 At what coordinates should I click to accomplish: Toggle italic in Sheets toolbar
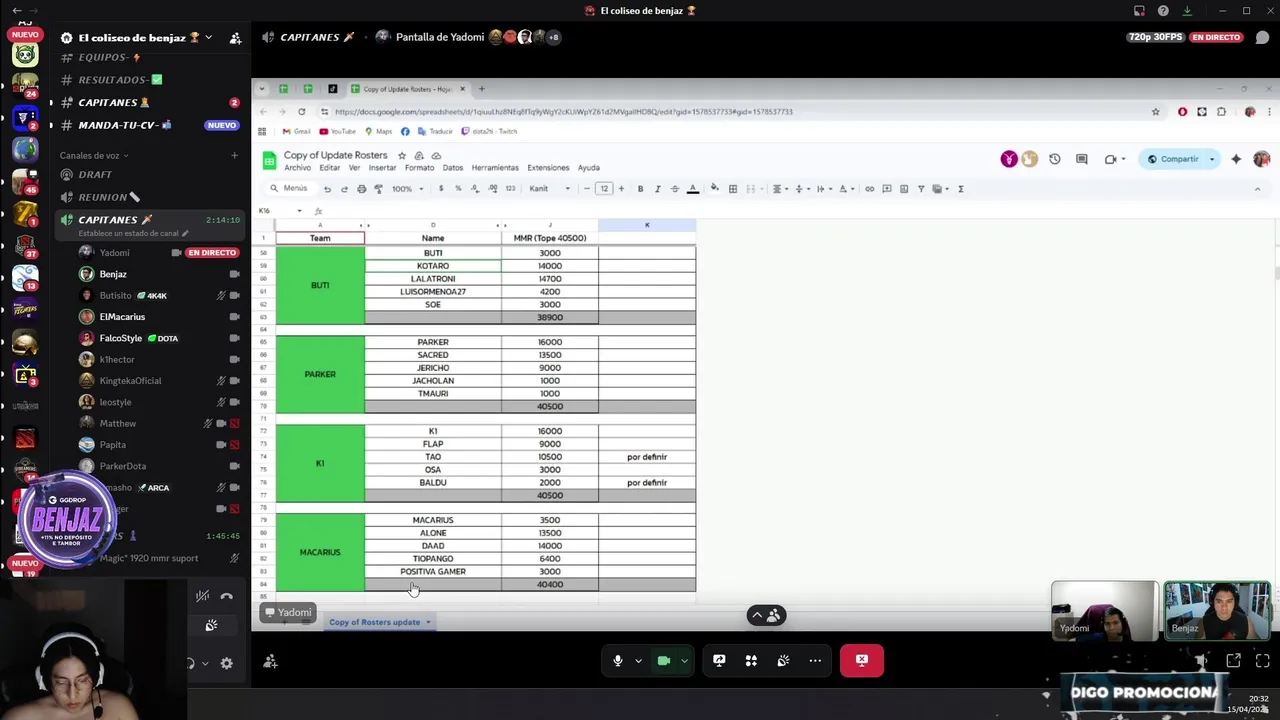coord(657,189)
